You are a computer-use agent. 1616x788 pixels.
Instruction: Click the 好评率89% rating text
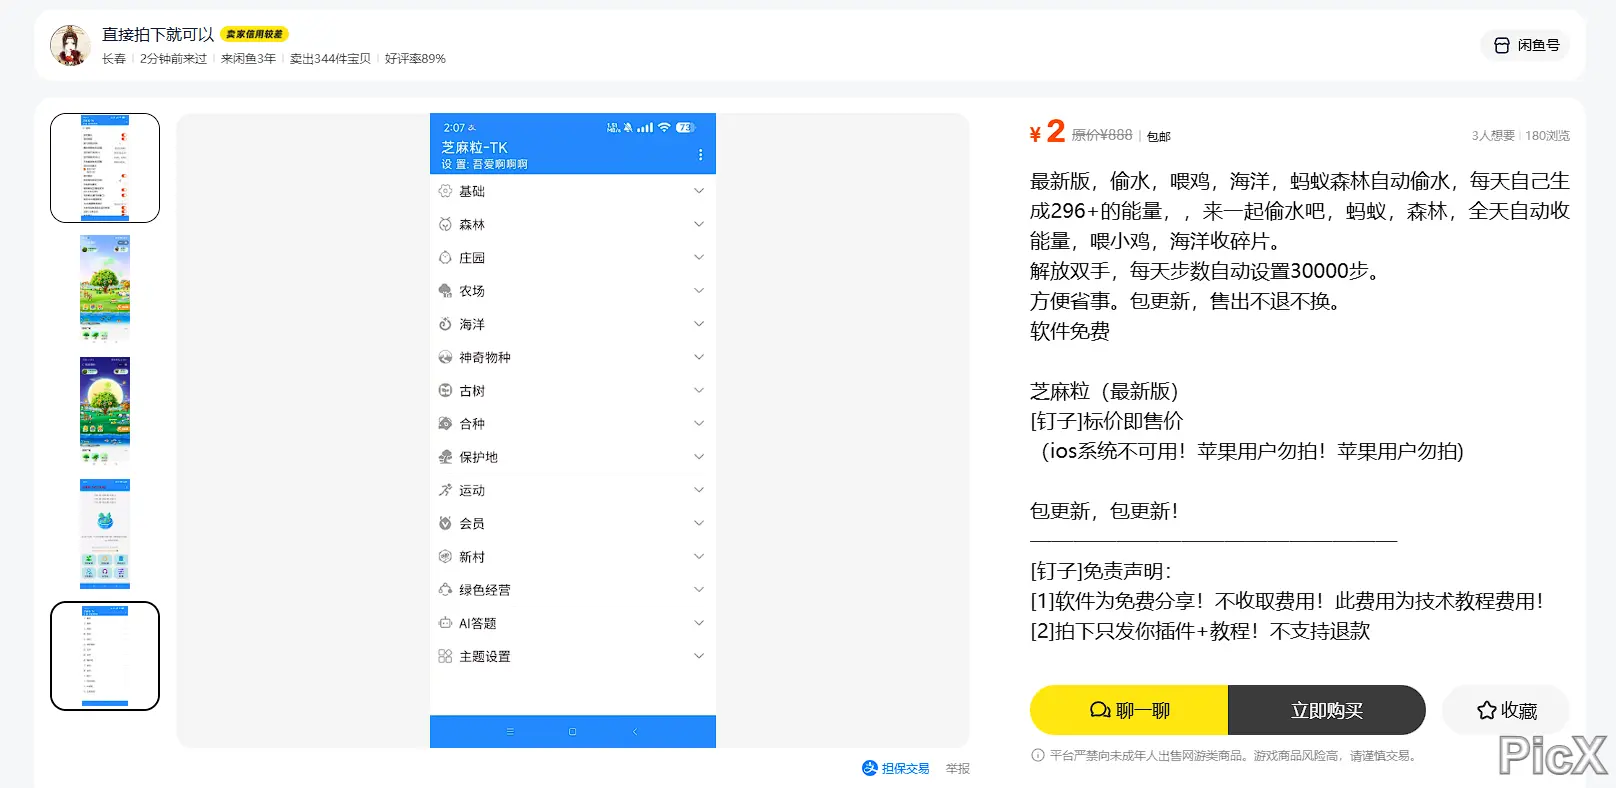click(x=415, y=59)
